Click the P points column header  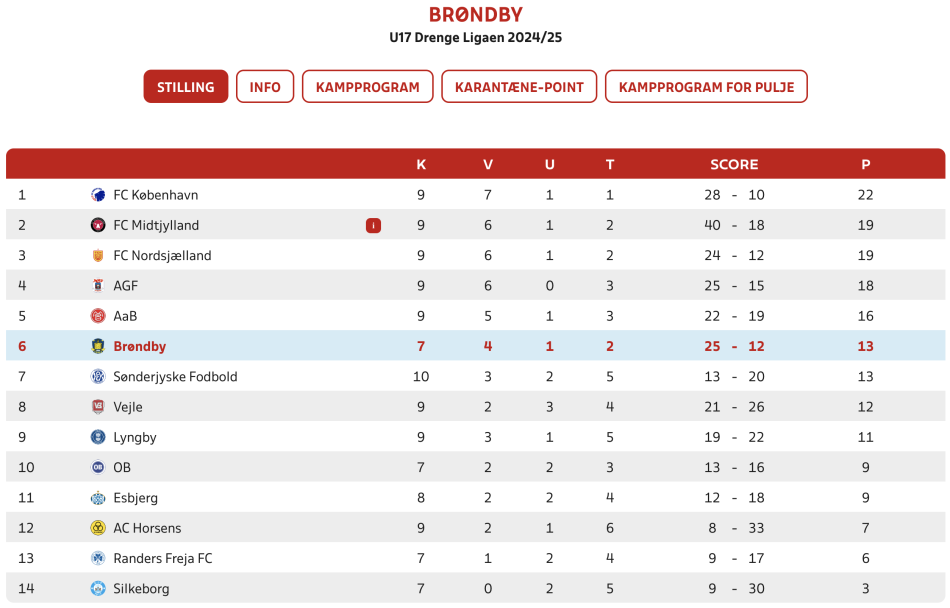tap(866, 165)
